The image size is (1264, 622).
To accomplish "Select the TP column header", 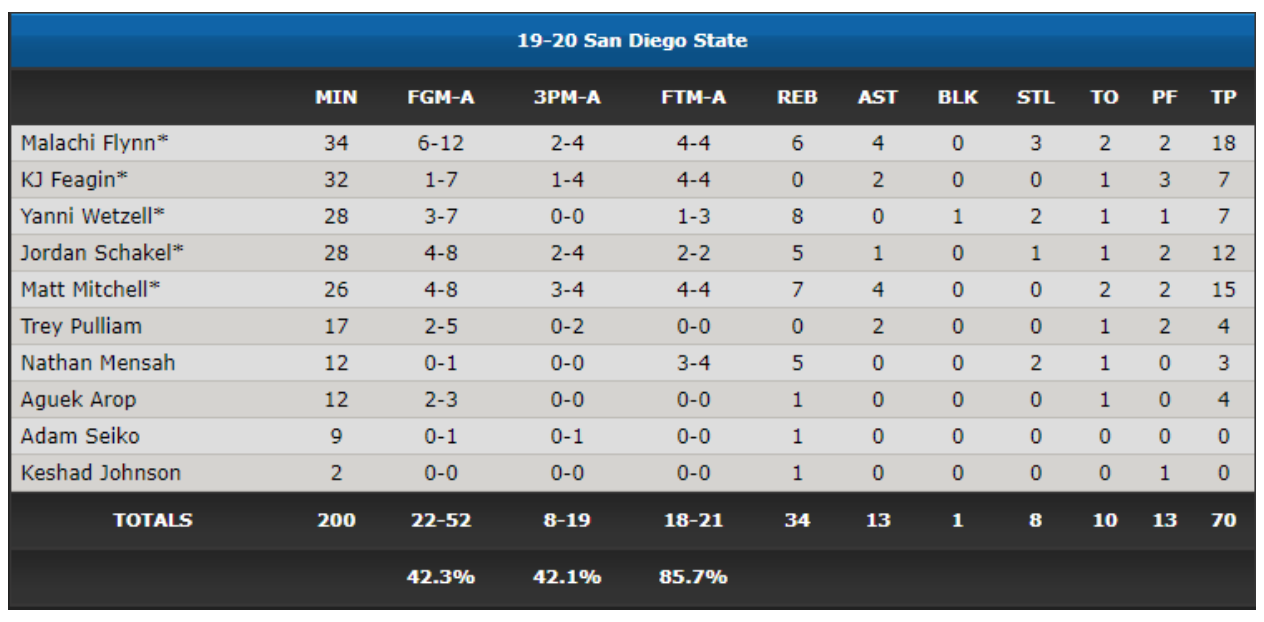I will (x=1224, y=97).
